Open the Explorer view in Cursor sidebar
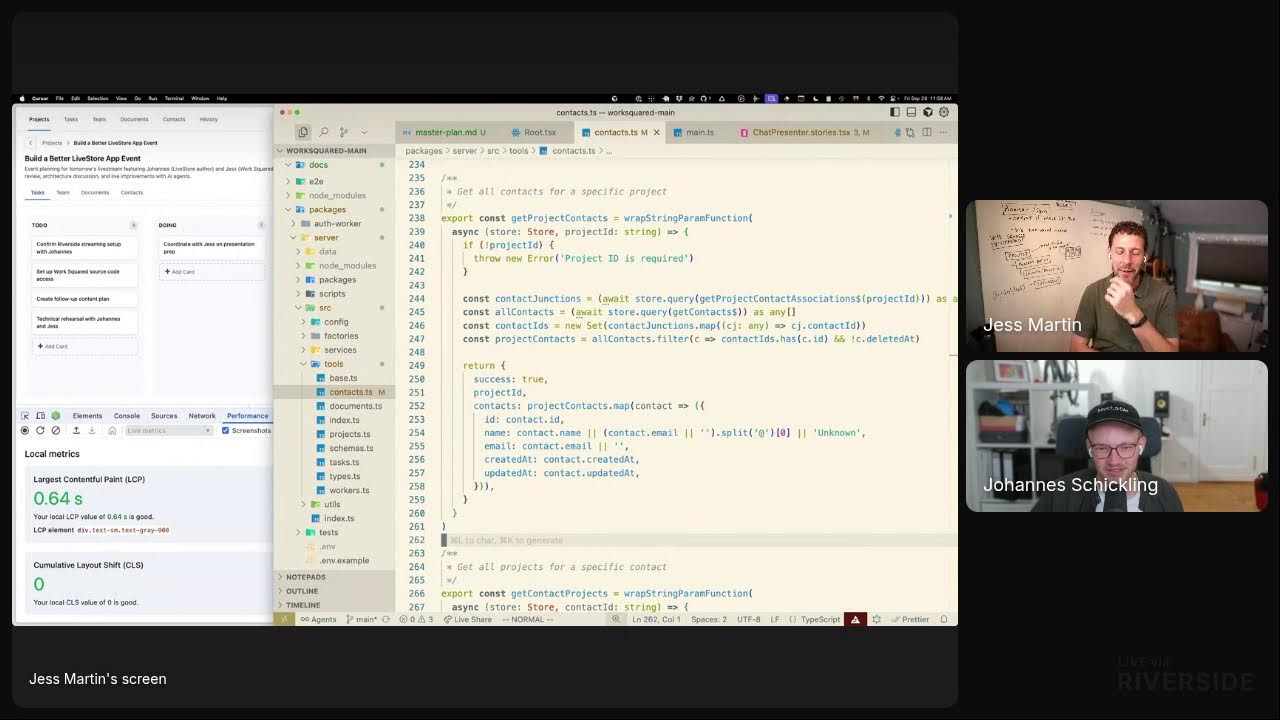 (x=303, y=132)
